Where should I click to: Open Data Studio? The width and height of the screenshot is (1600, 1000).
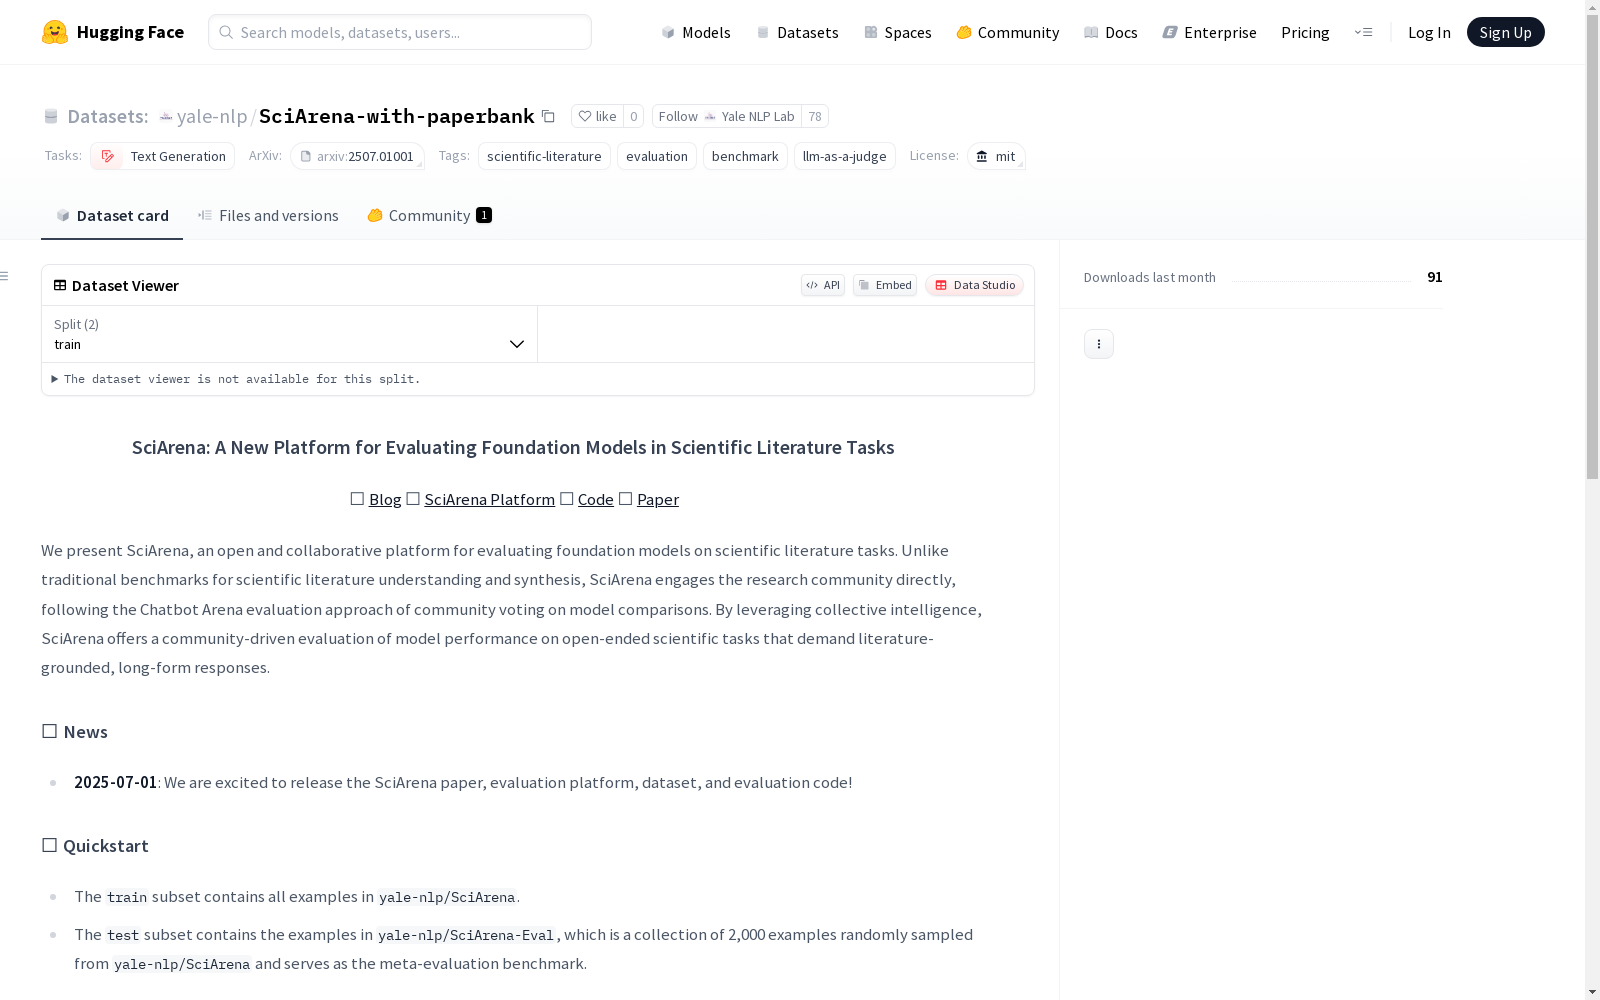[974, 285]
